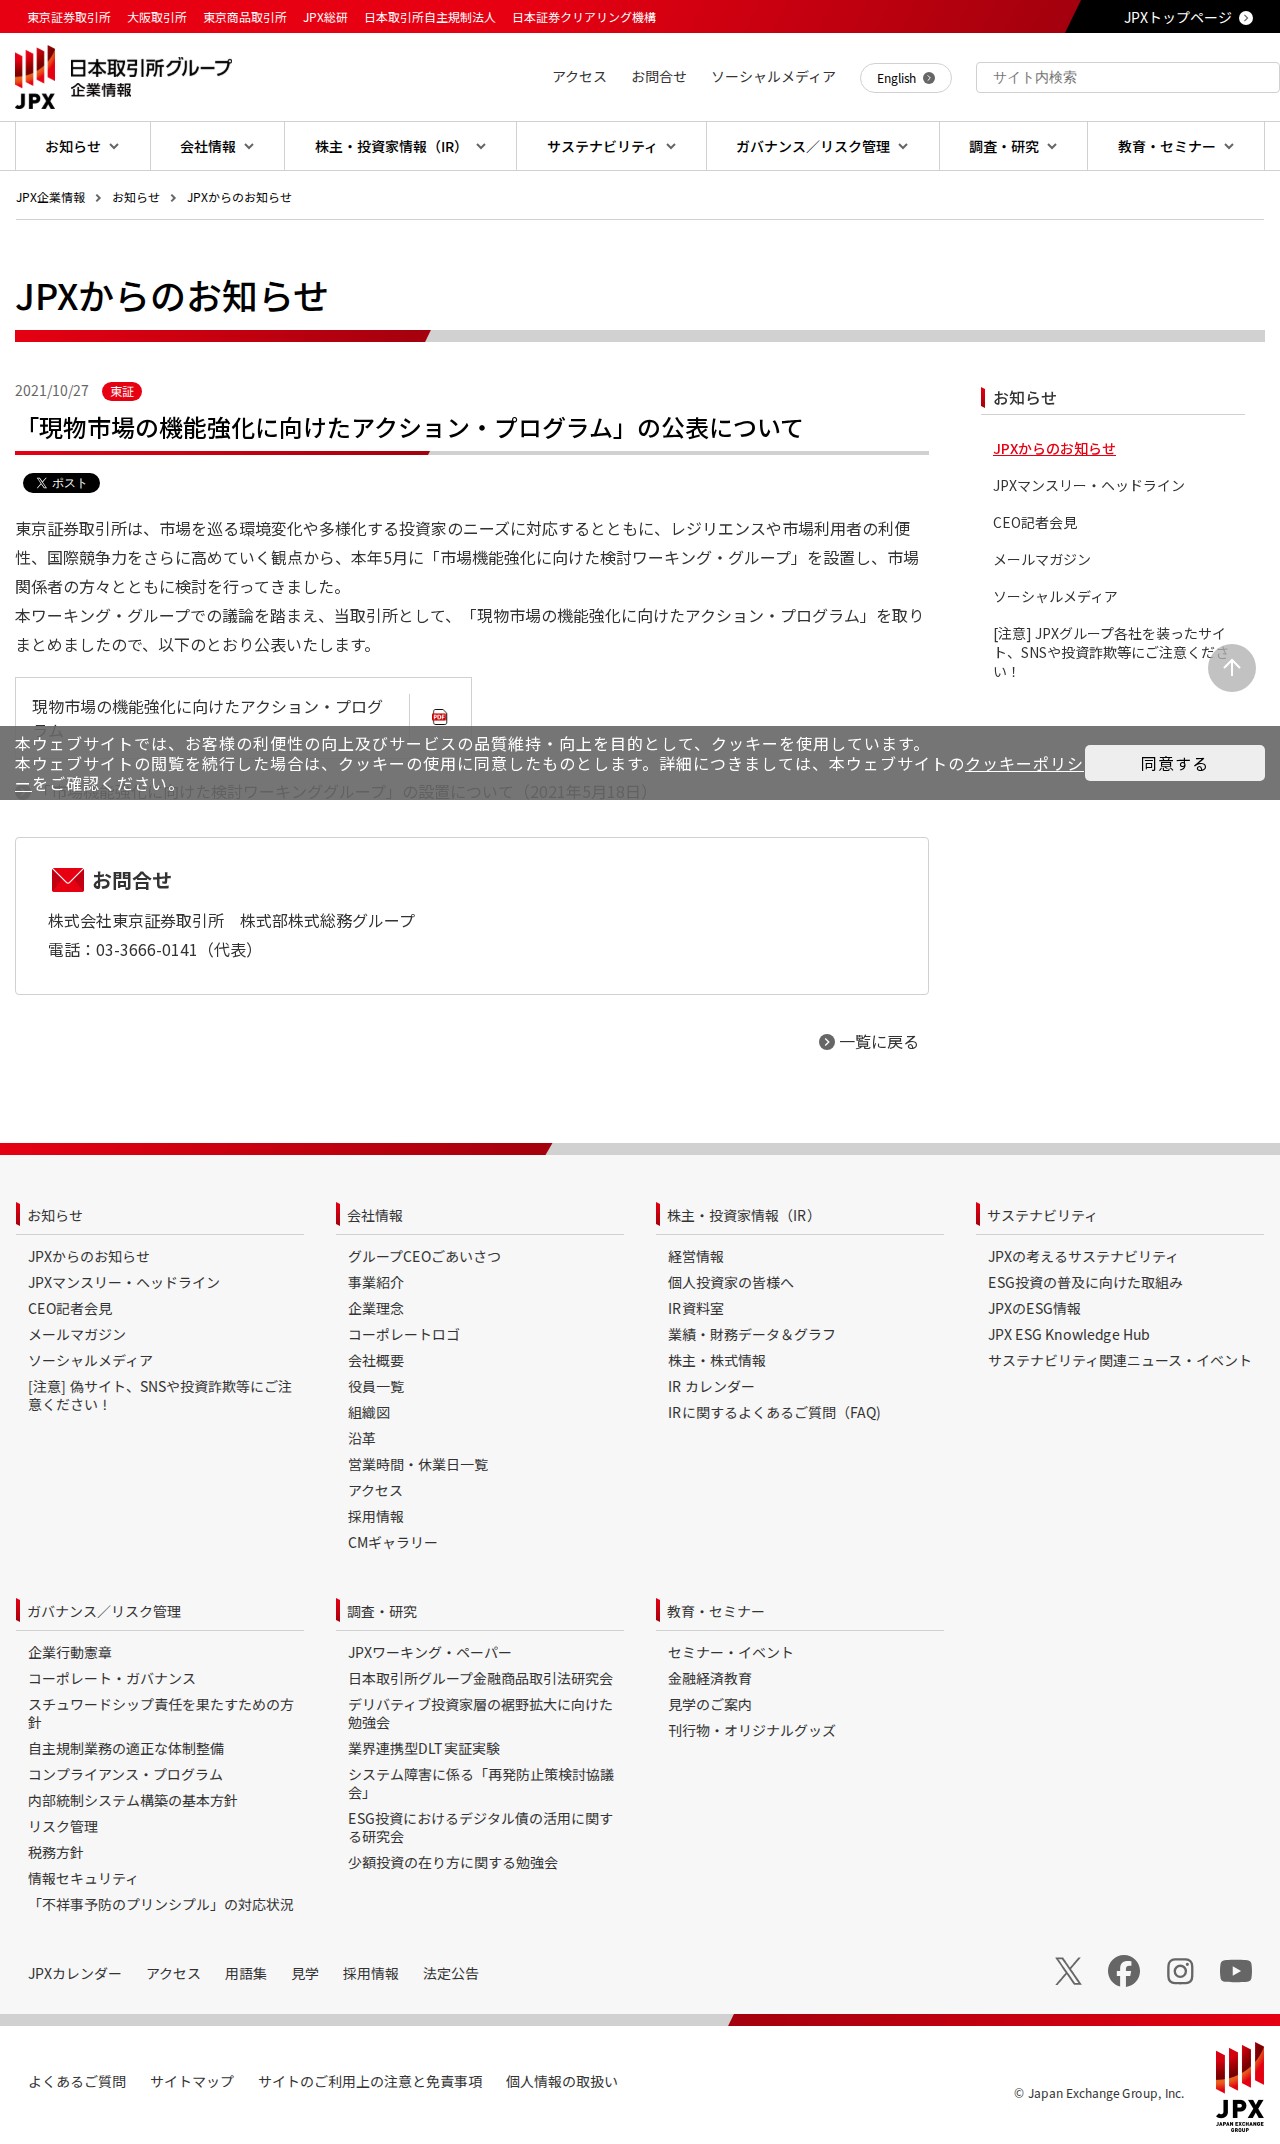Screen dimensions: 1280x2144
Task: Click the X ポスト share button
Action: [61, 483]
